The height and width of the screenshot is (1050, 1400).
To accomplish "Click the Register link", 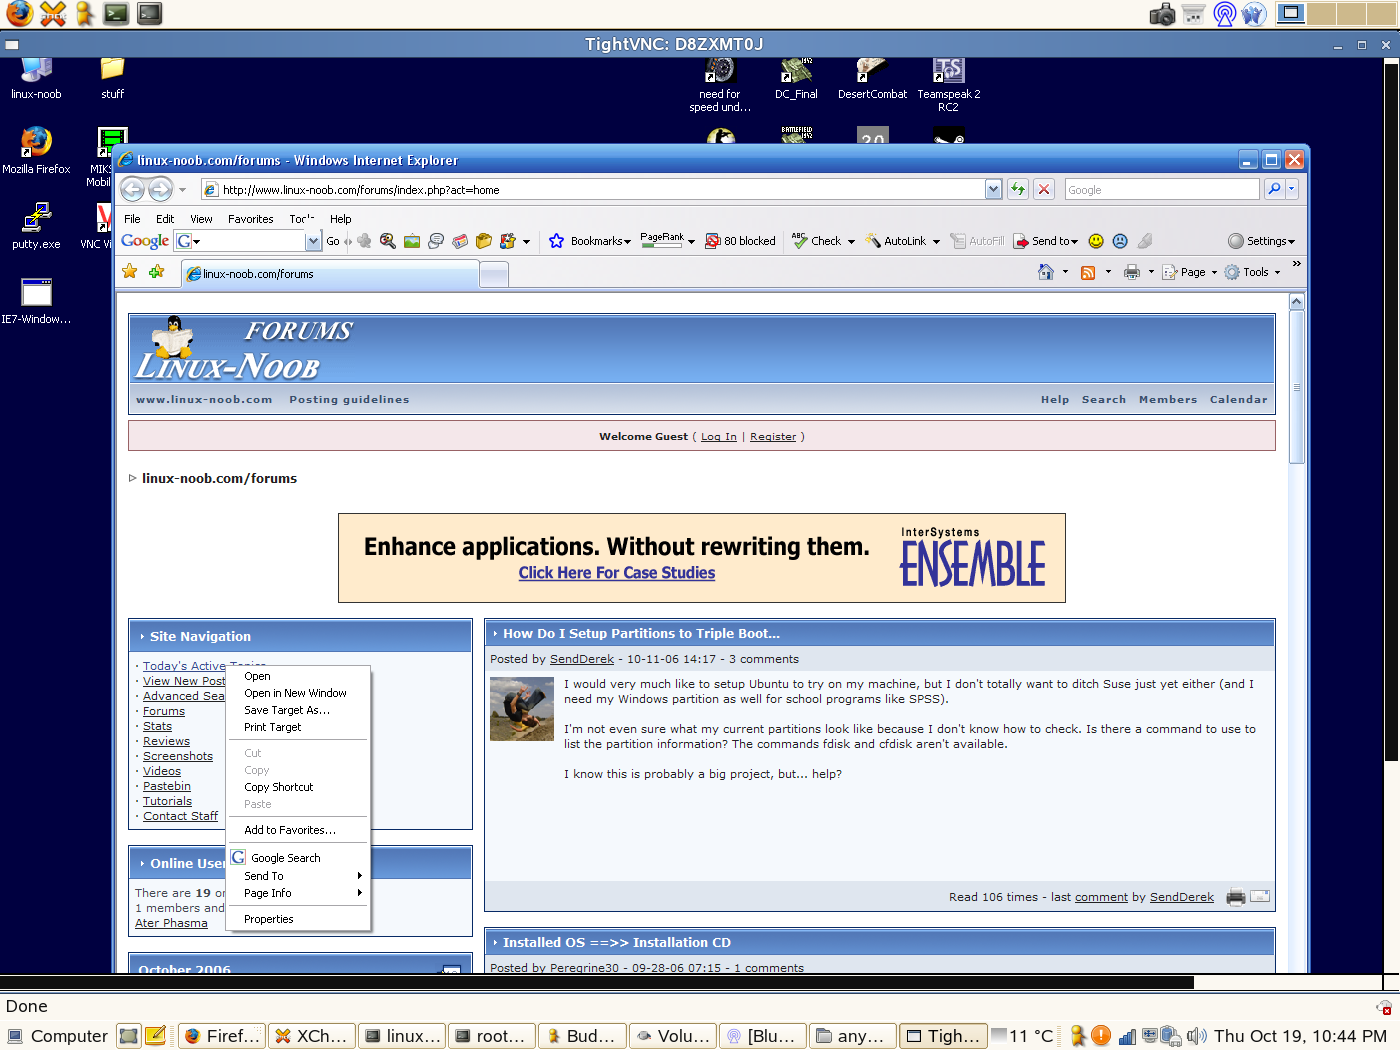I will [773, 437].
